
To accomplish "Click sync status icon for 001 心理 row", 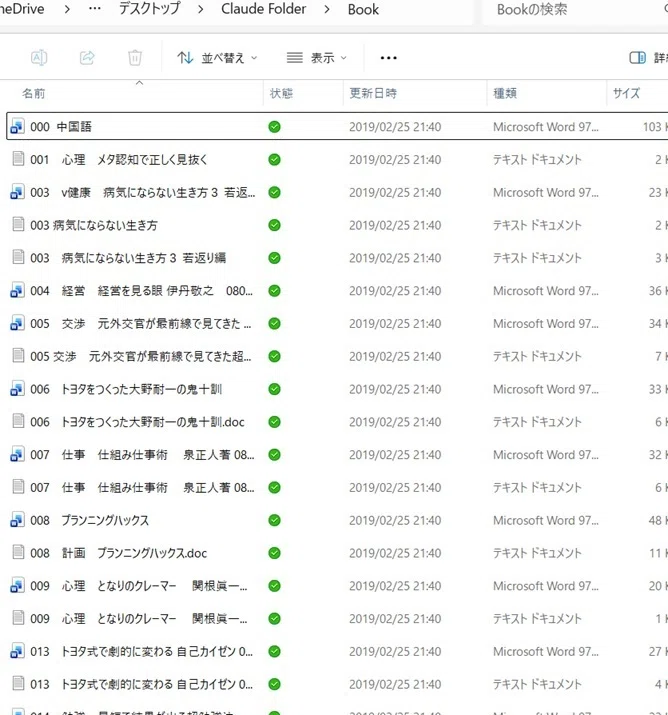I will 274,160.
